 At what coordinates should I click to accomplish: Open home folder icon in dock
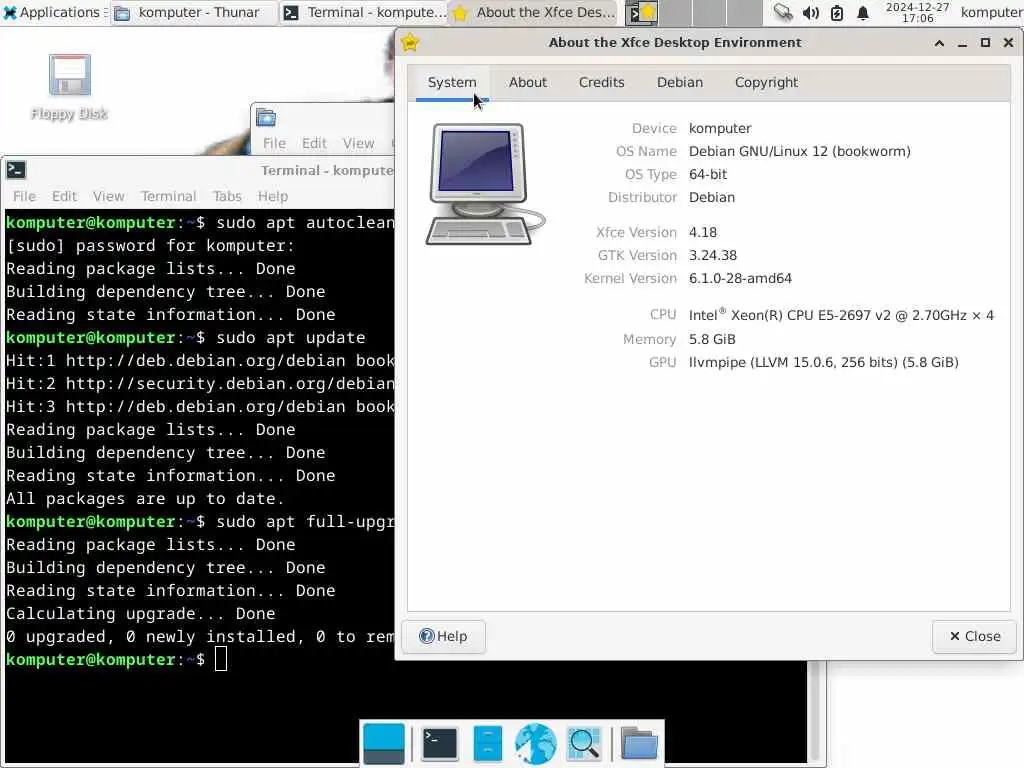click(x=639, y=743)
